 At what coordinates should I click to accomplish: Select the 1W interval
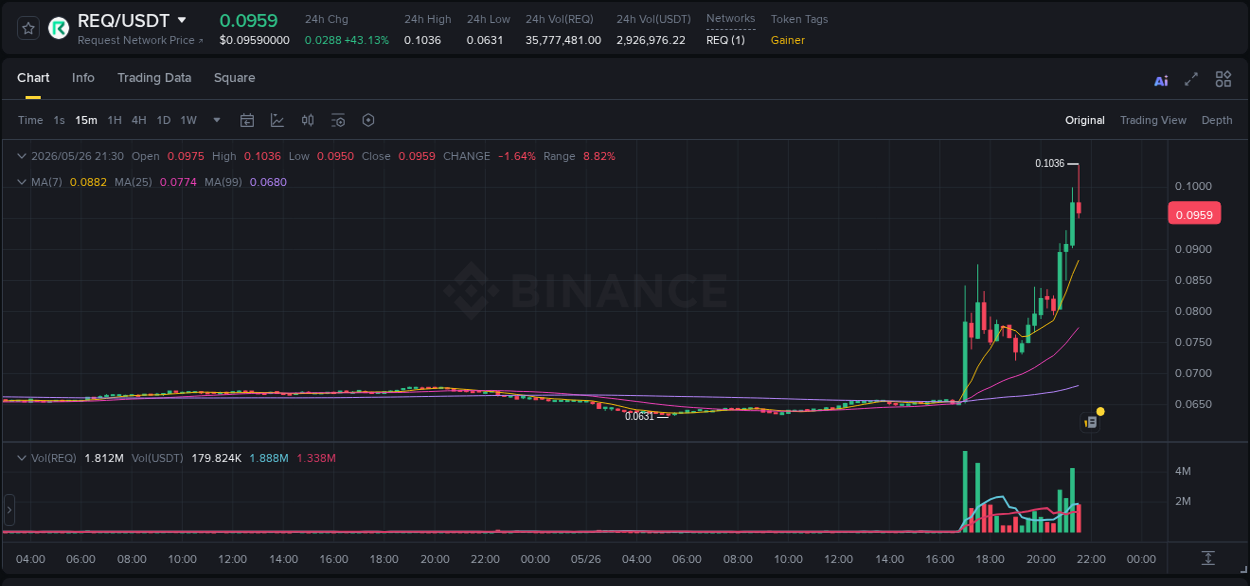[188, 120]
